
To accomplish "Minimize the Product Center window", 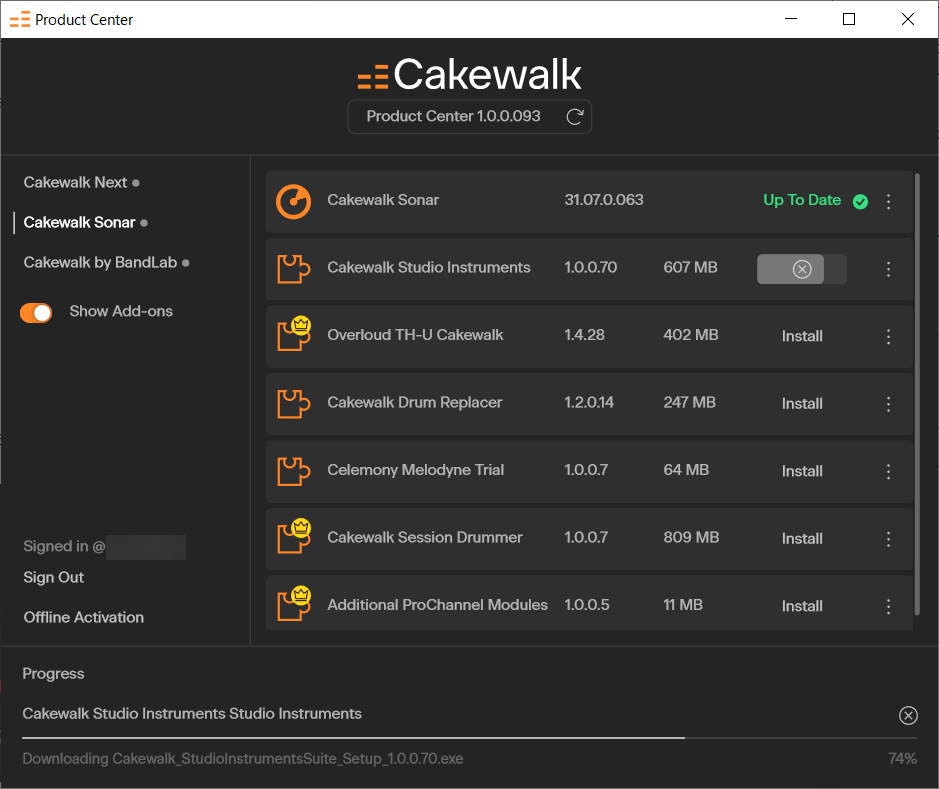I will click(790, 19).
